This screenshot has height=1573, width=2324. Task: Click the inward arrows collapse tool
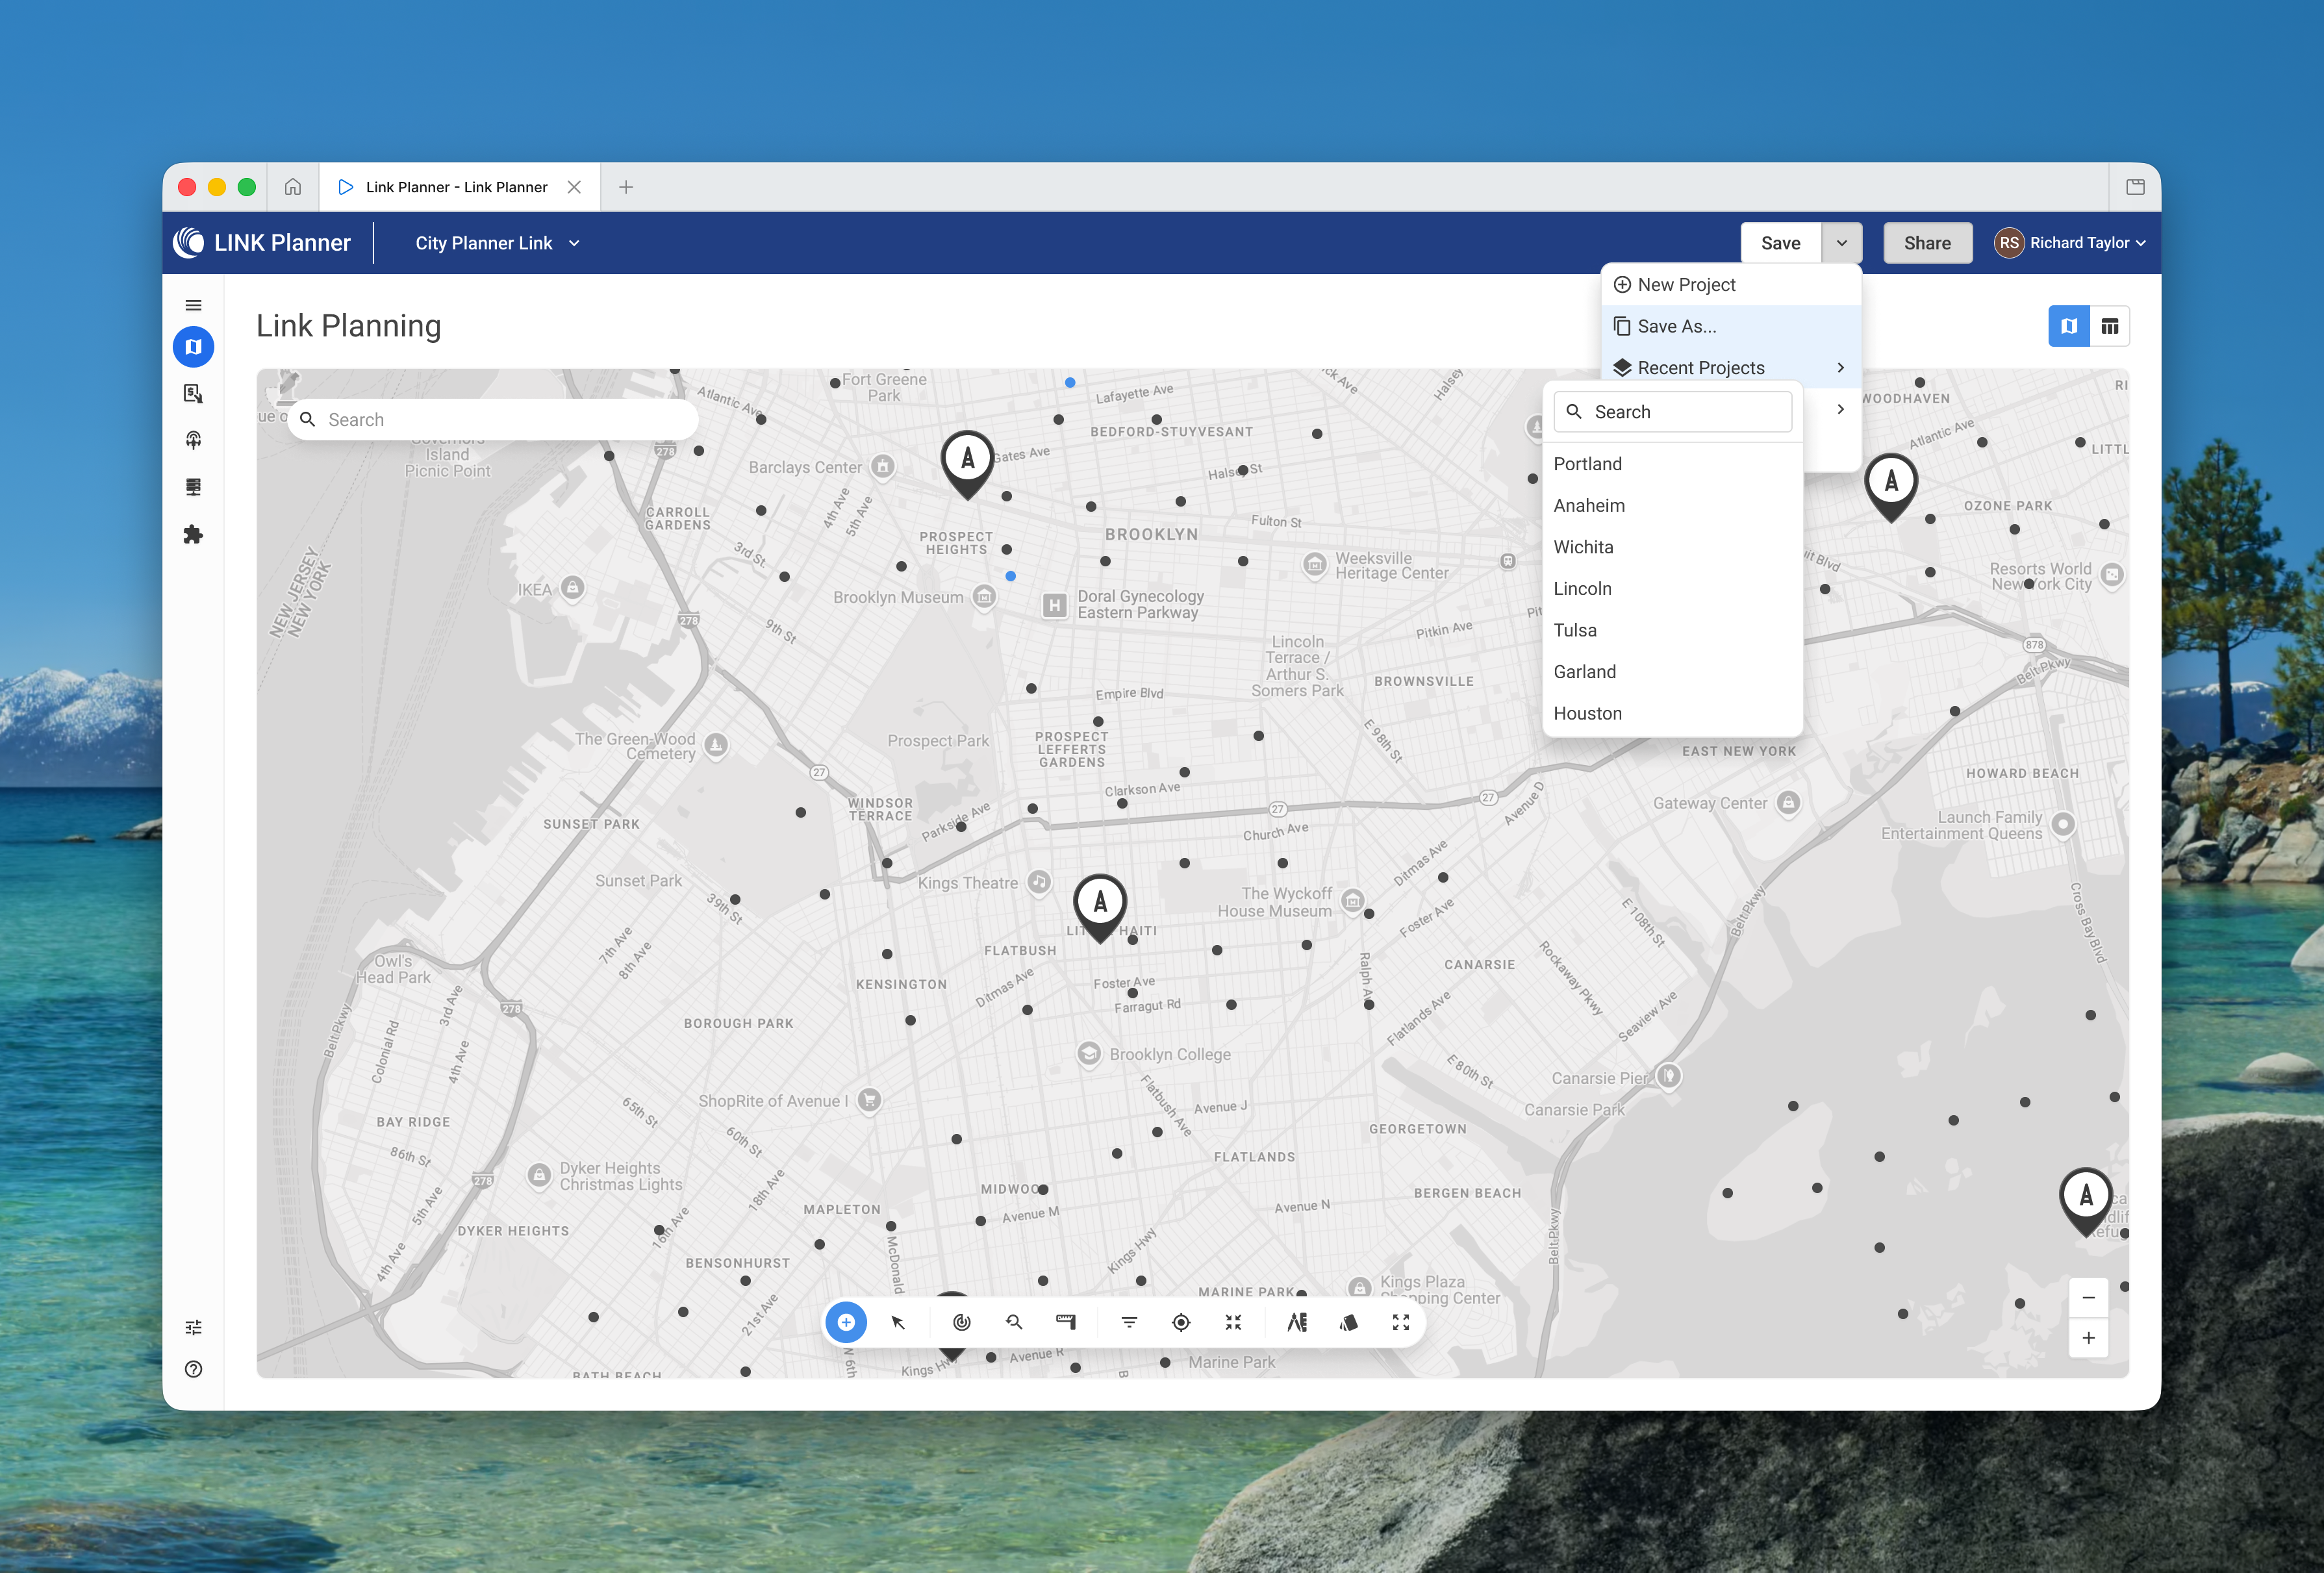[1233, 1322]
